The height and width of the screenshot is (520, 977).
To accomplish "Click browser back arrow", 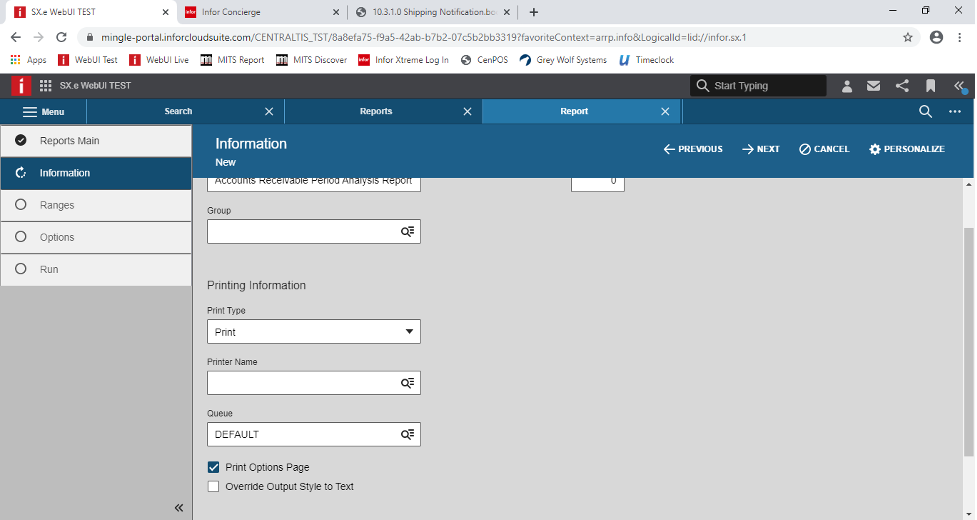I will pyautogui.click(x=16, y=37).
